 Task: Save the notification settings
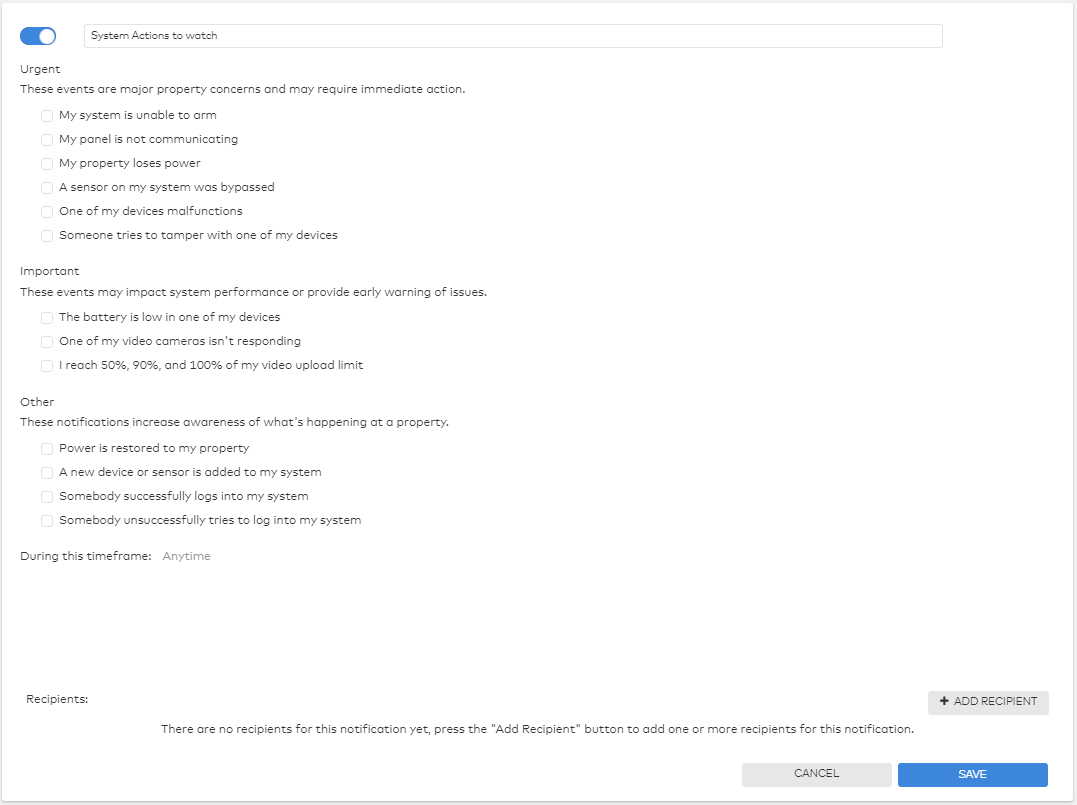pyautogui.click(x=973, y=774)
